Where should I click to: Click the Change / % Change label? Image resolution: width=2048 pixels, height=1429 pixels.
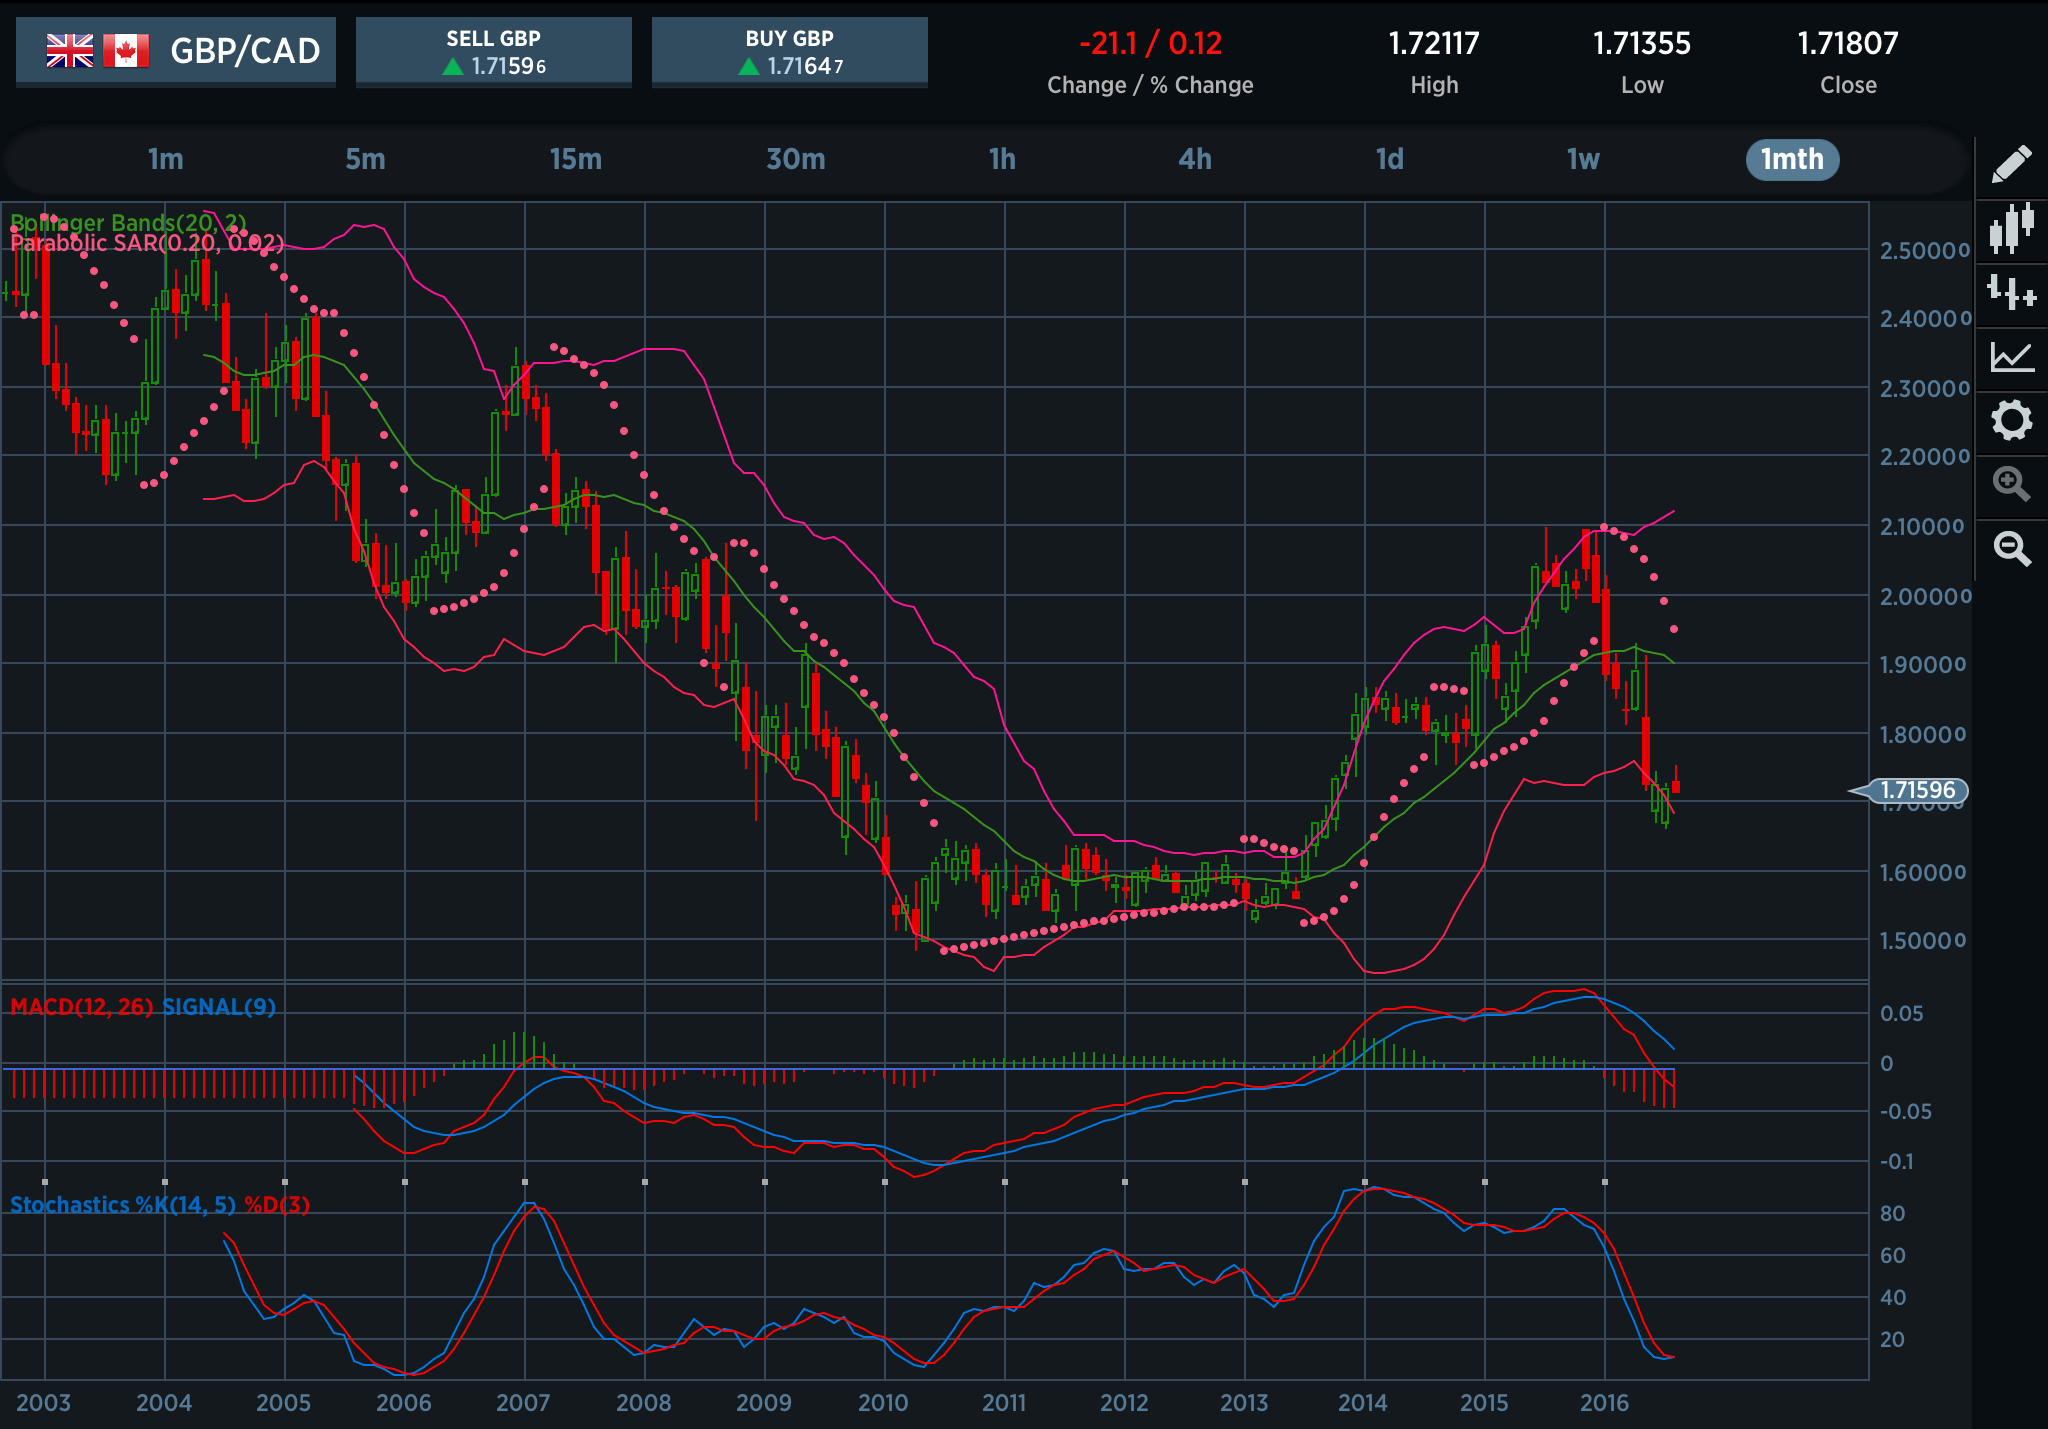pyautogui.click(x=1150, y=85)
